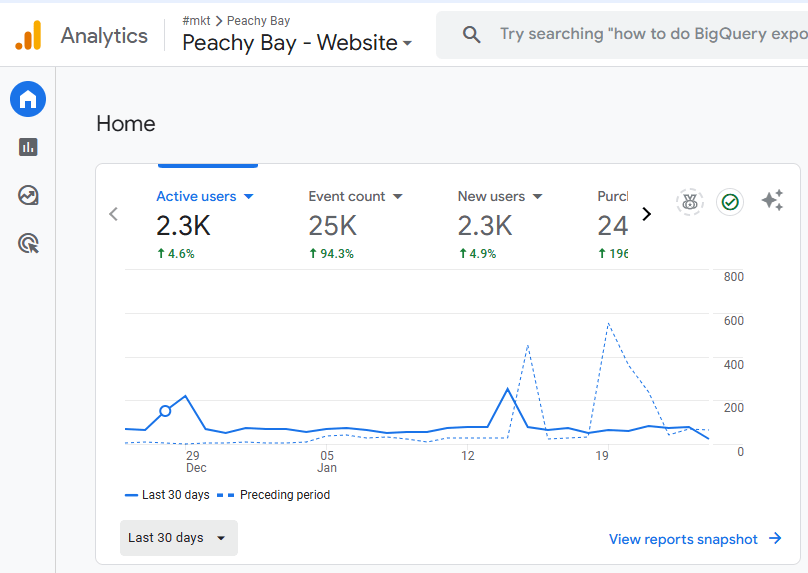Image resolution: width=808 pixels, height=573 pixels.
Task: Open the Peachy Bay - Website property selector
Action: (297, 43)
